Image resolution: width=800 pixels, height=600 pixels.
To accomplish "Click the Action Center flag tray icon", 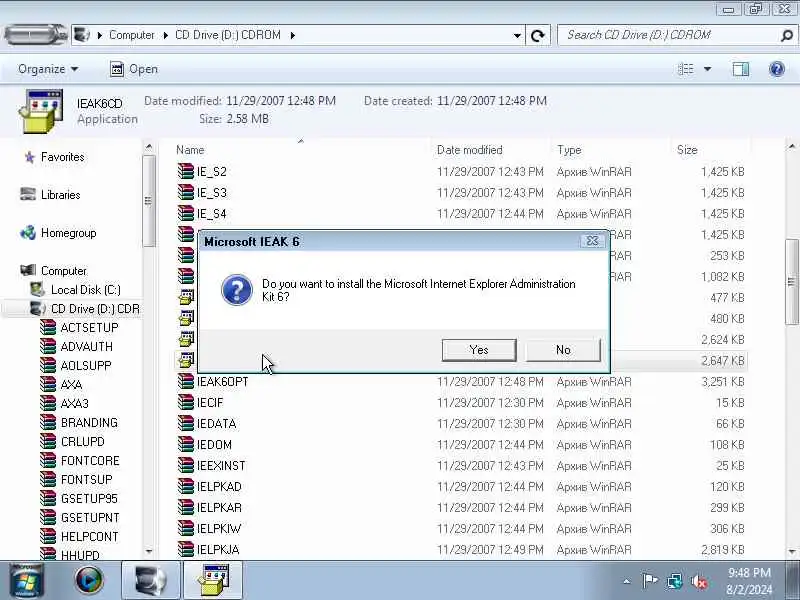I will point(649,581).
